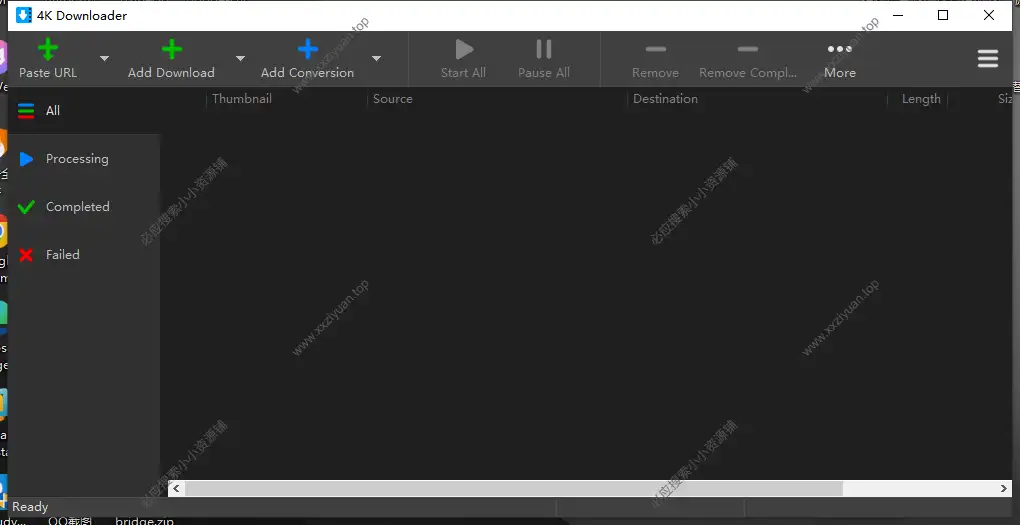Click the blue Add Conversion icon
Viewport: 1020px width, 525px height.
click(308, 49)
